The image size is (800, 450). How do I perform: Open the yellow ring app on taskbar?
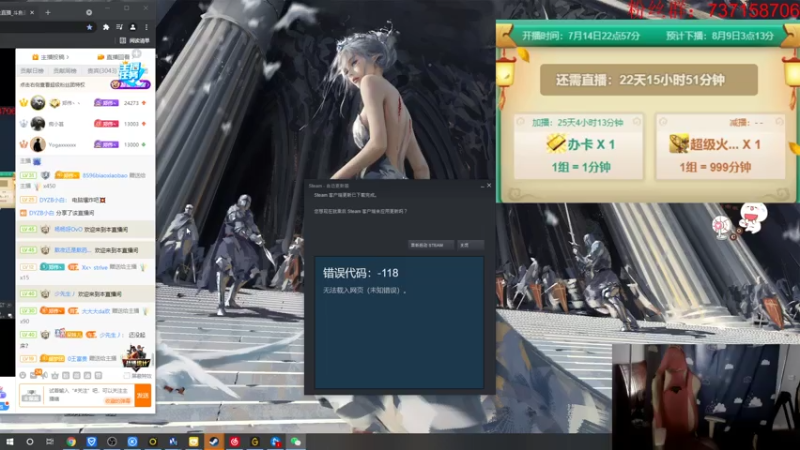(153, 441)
